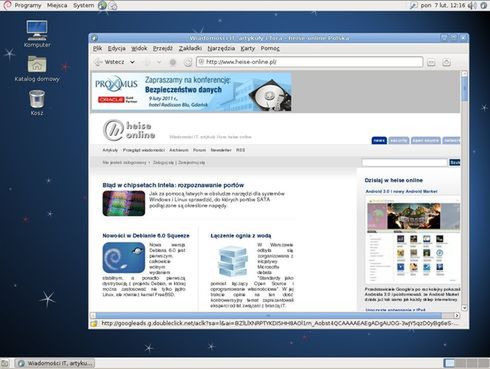Viewport: 490px width, 369px height.
Task: Click the Forum navigation link
Action: click(199, 150)
